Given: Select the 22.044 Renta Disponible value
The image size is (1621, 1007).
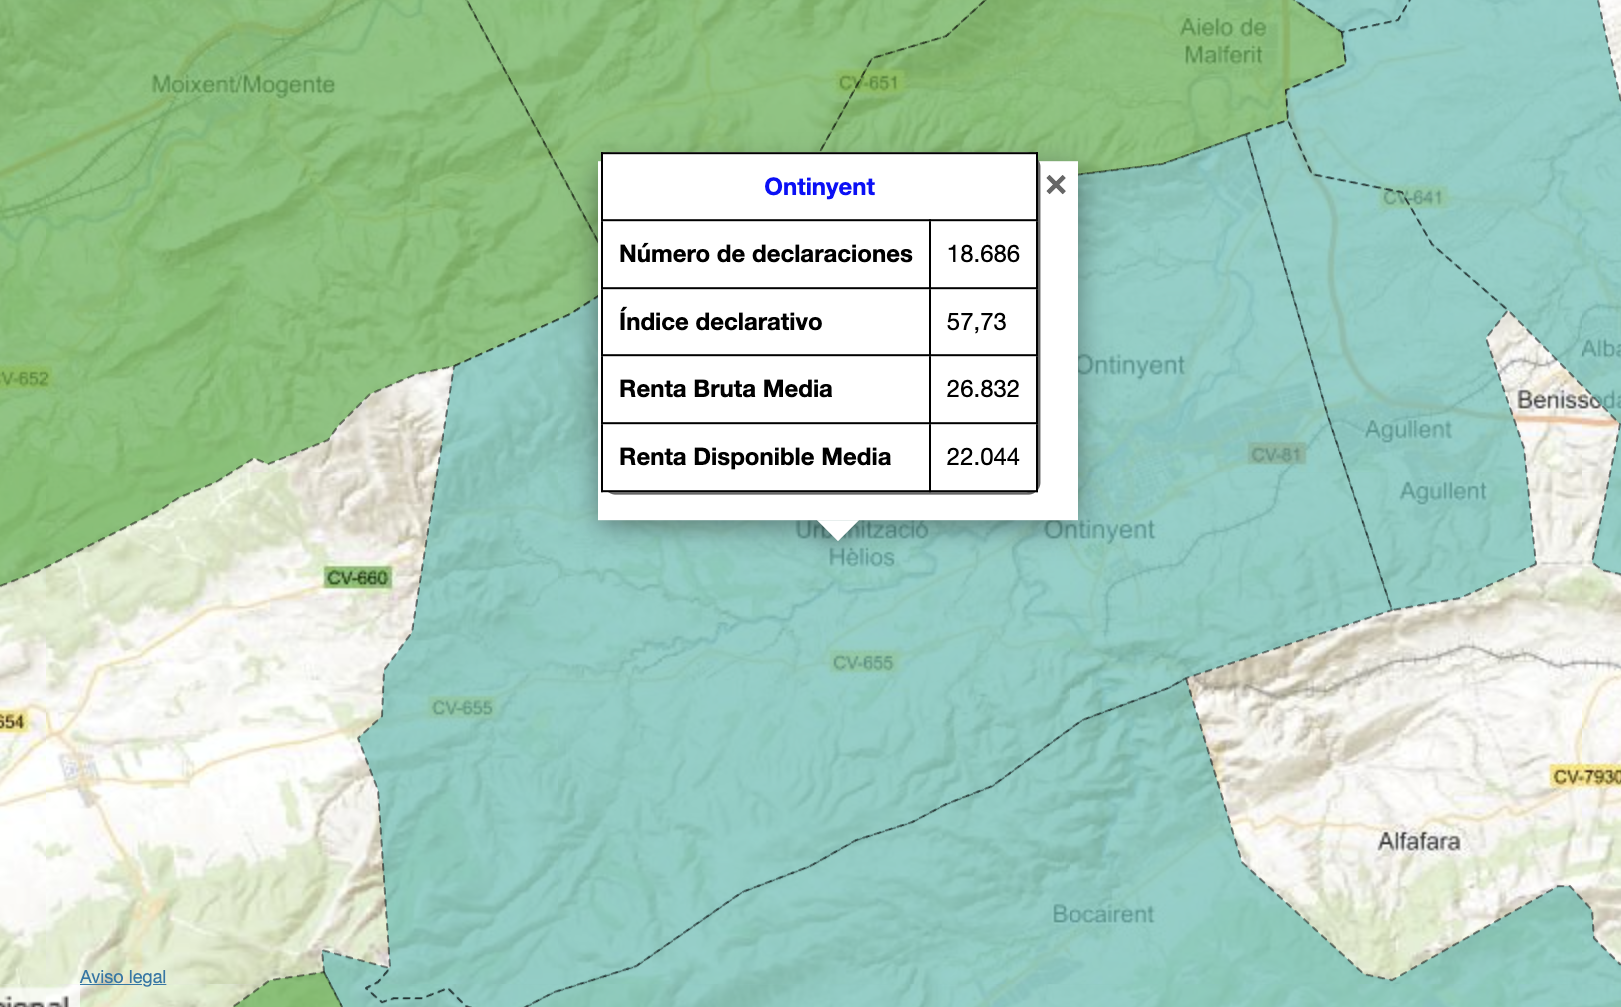Looking at the screenshot, I should (982, 457).
